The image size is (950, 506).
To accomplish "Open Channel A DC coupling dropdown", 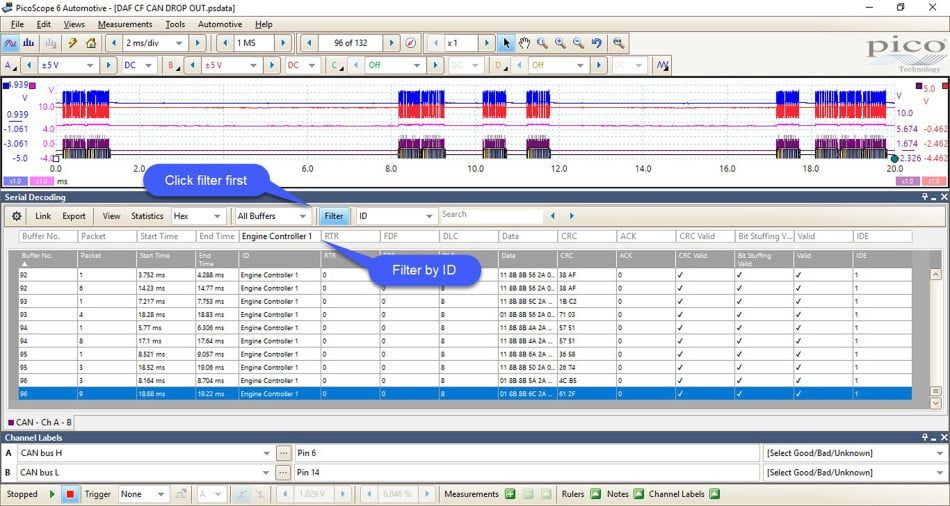I will tap(149, 65).
